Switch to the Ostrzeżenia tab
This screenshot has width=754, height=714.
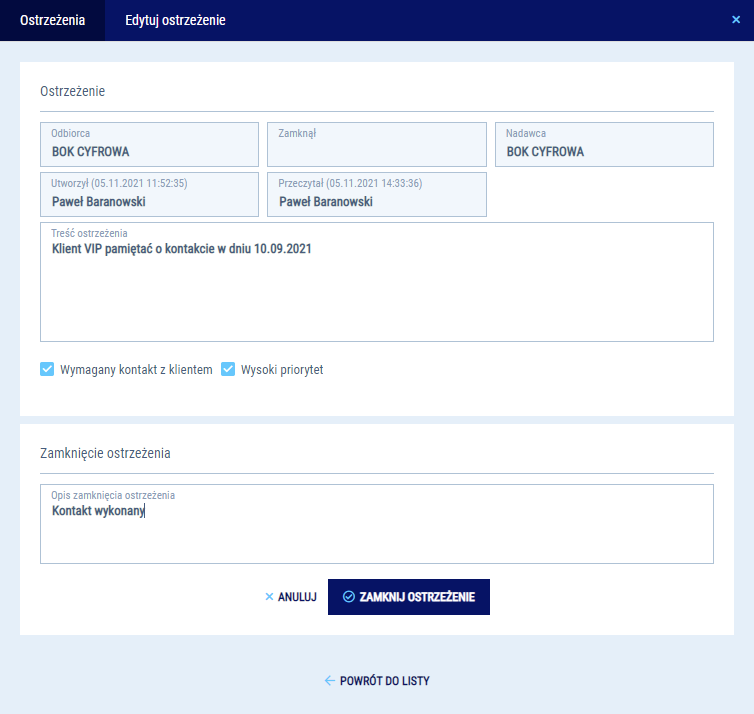52,20
